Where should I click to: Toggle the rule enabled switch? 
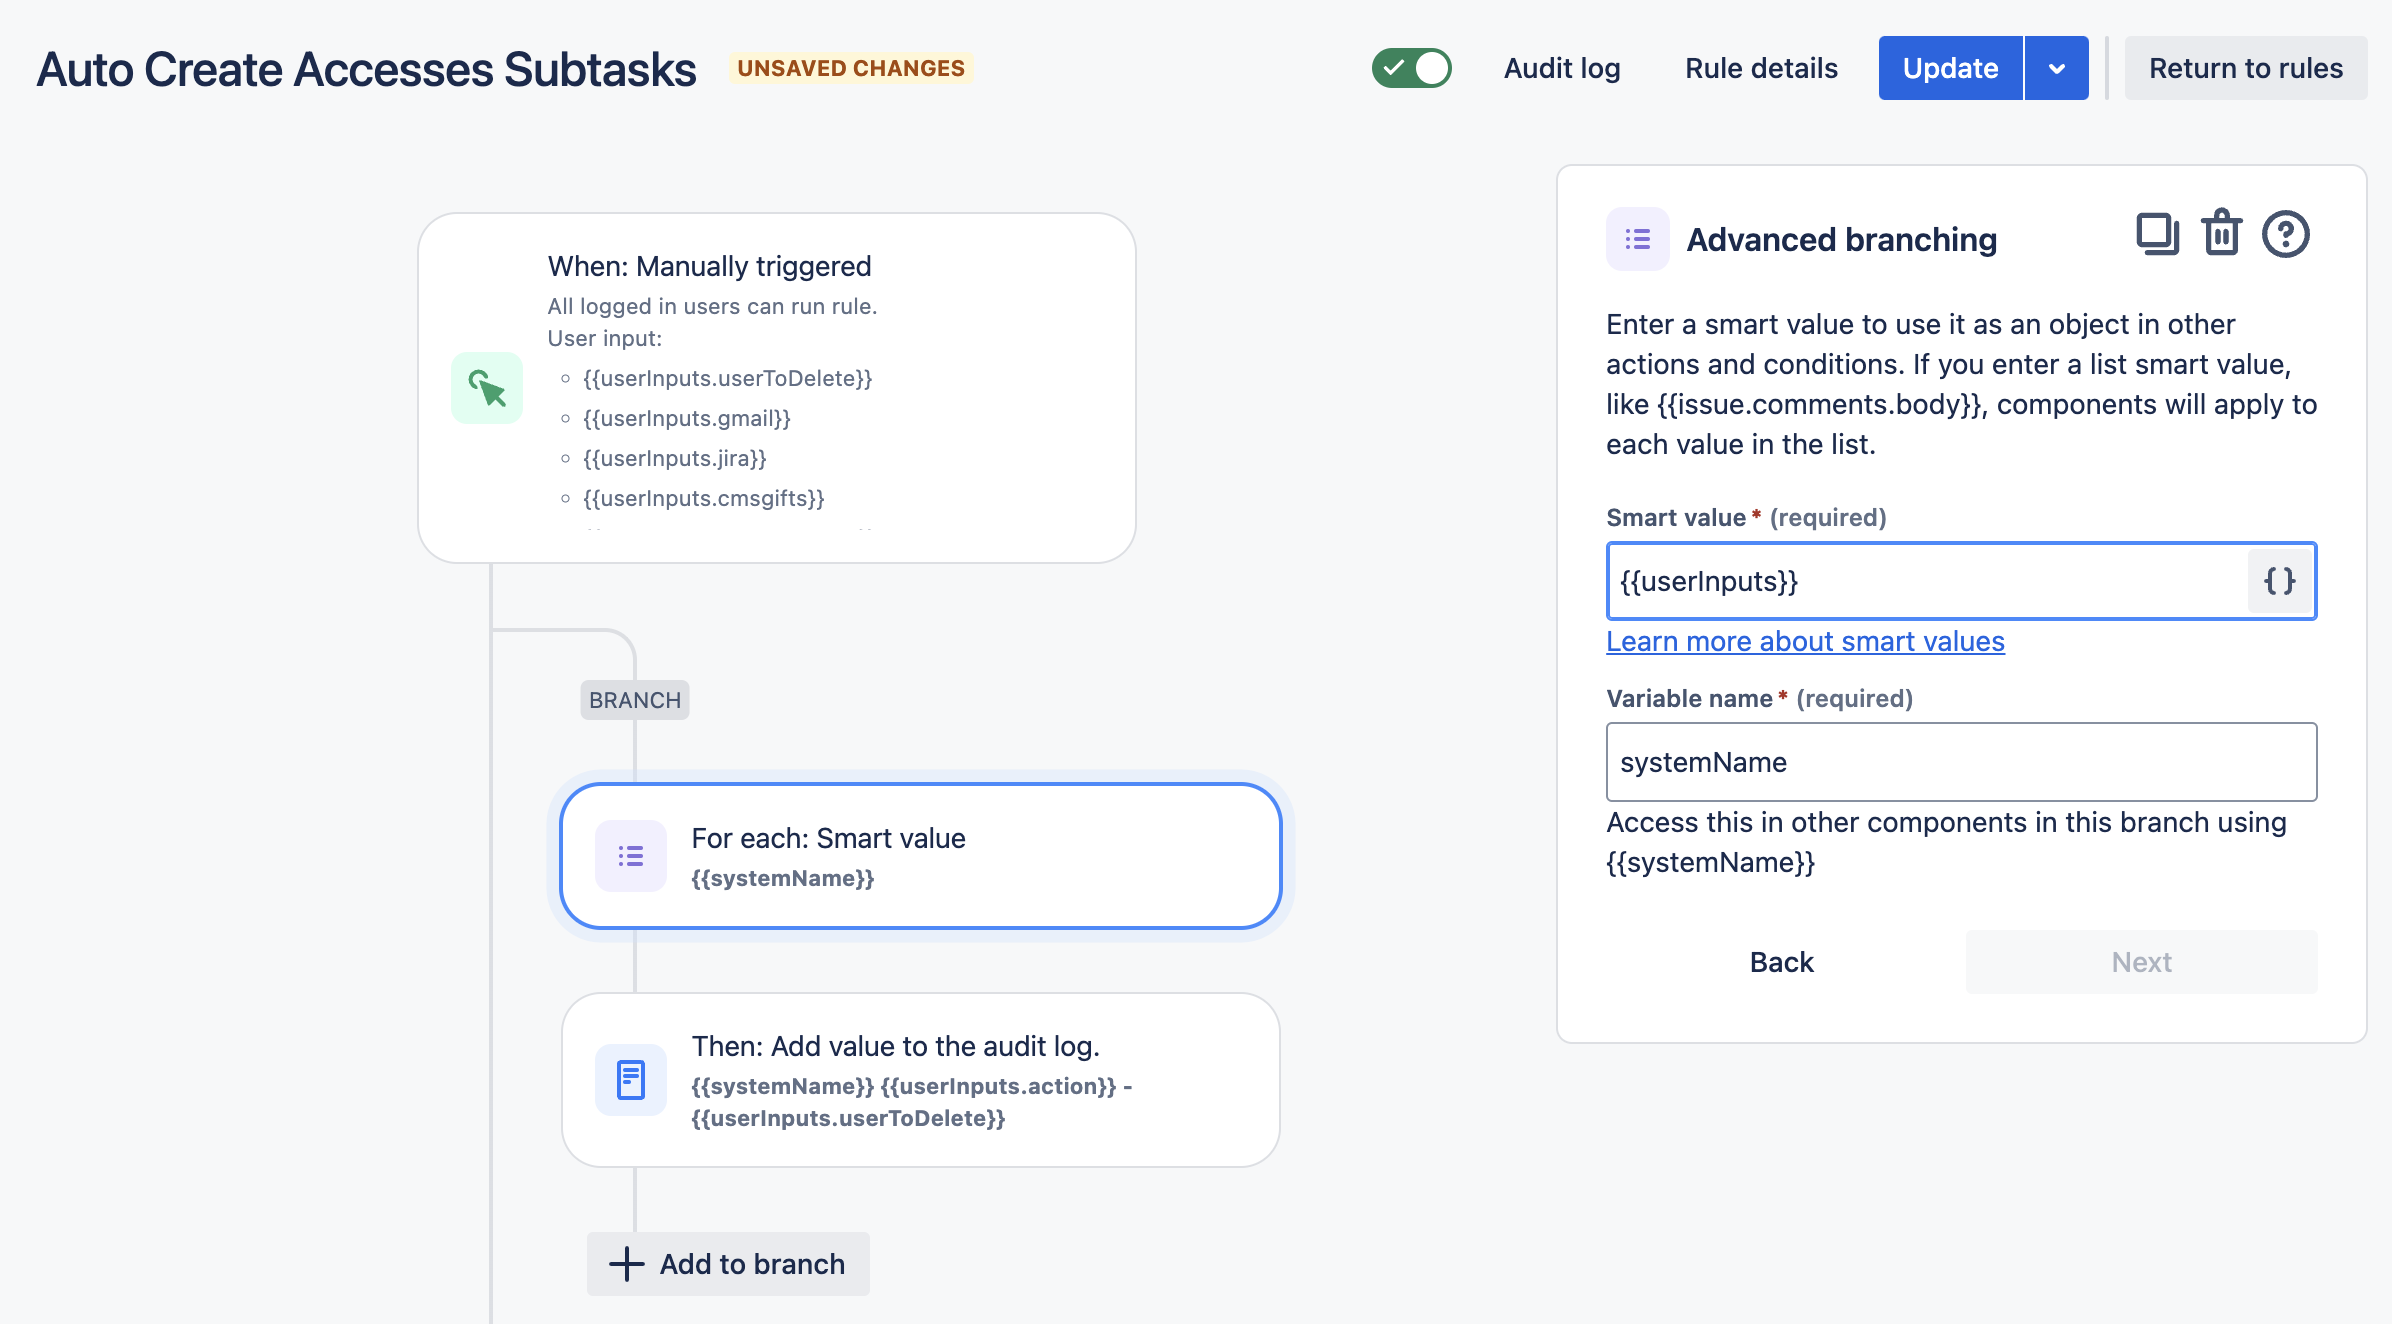tap(1411, 68)
